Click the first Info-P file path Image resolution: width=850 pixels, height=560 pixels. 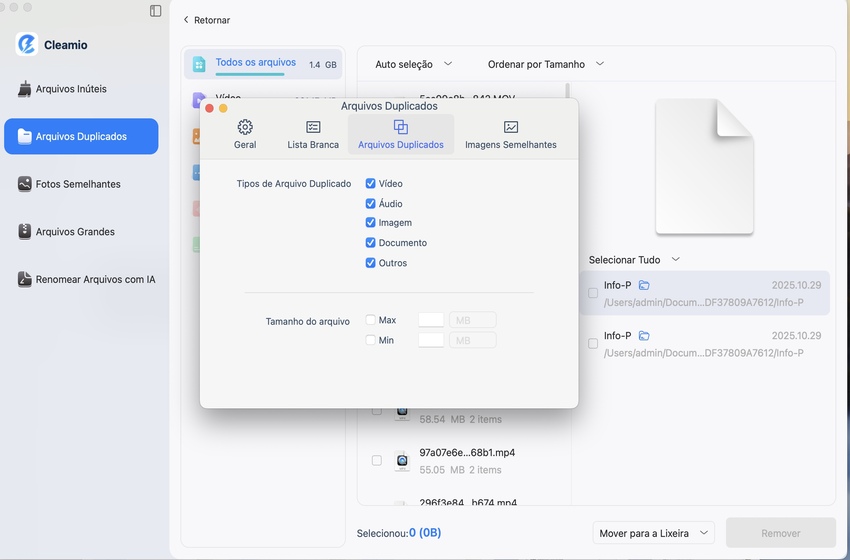[x=704, y=302]
